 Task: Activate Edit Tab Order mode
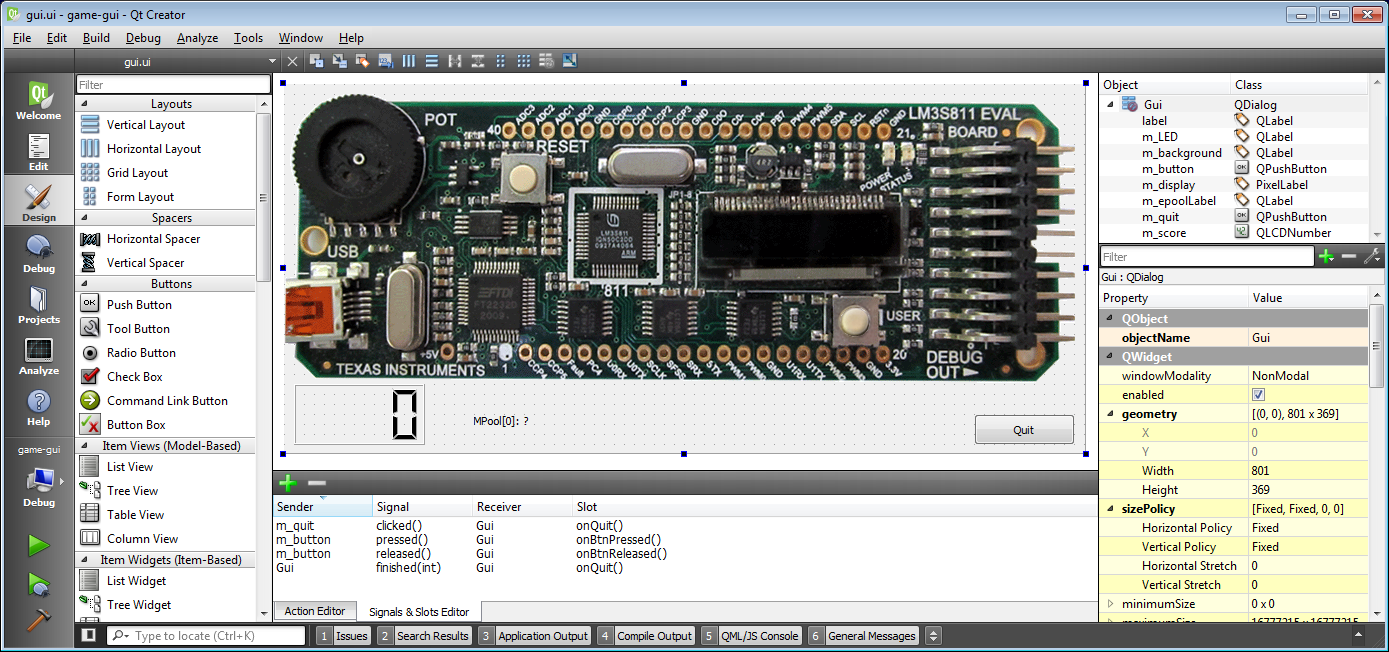coord(386,61)
